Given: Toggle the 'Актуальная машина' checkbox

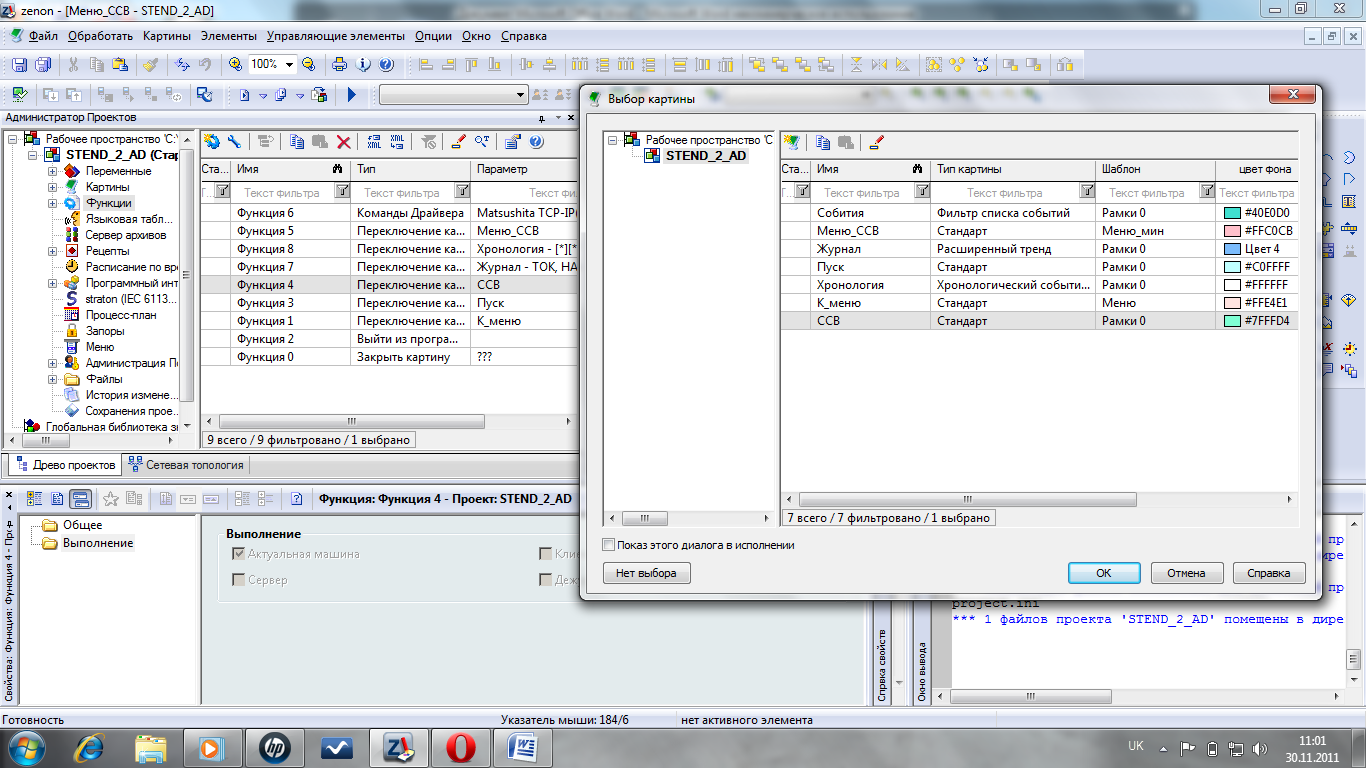Looking at the screenshot, I should [x=238, y=553].
